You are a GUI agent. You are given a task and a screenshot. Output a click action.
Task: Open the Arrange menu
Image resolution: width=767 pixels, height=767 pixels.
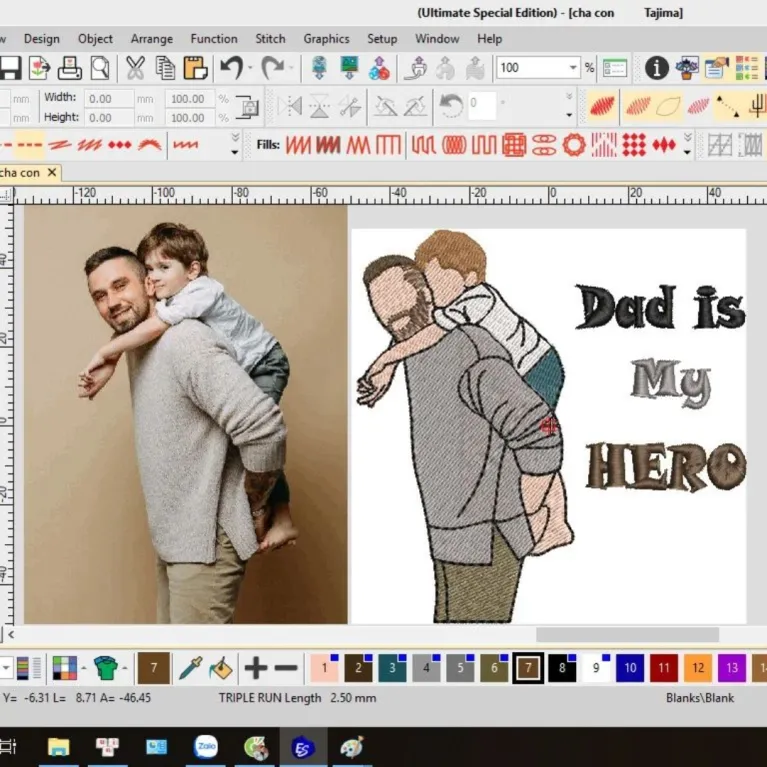pyautogui.click(x=152, y=39)
